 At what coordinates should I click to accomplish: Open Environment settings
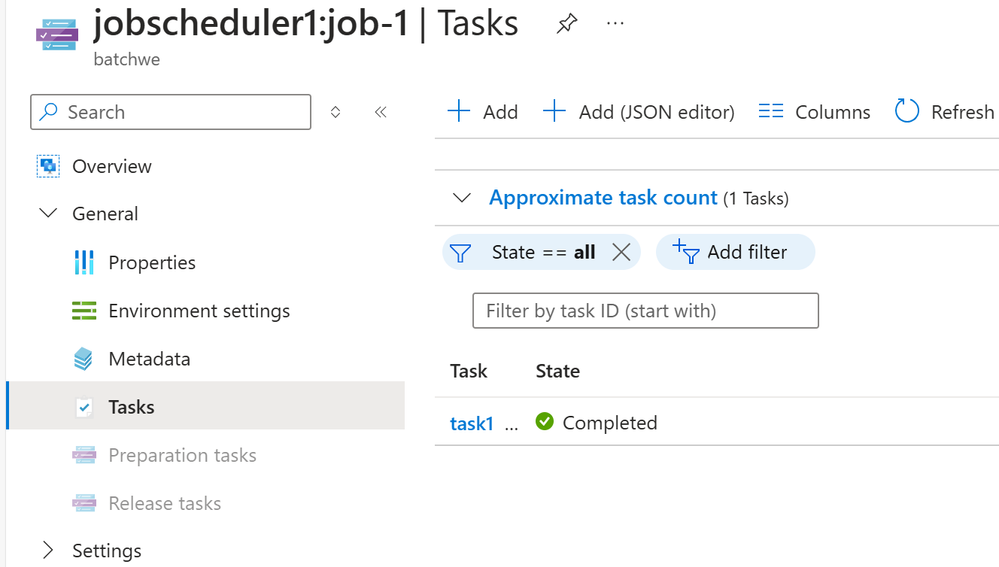click(x=199, y=311)
